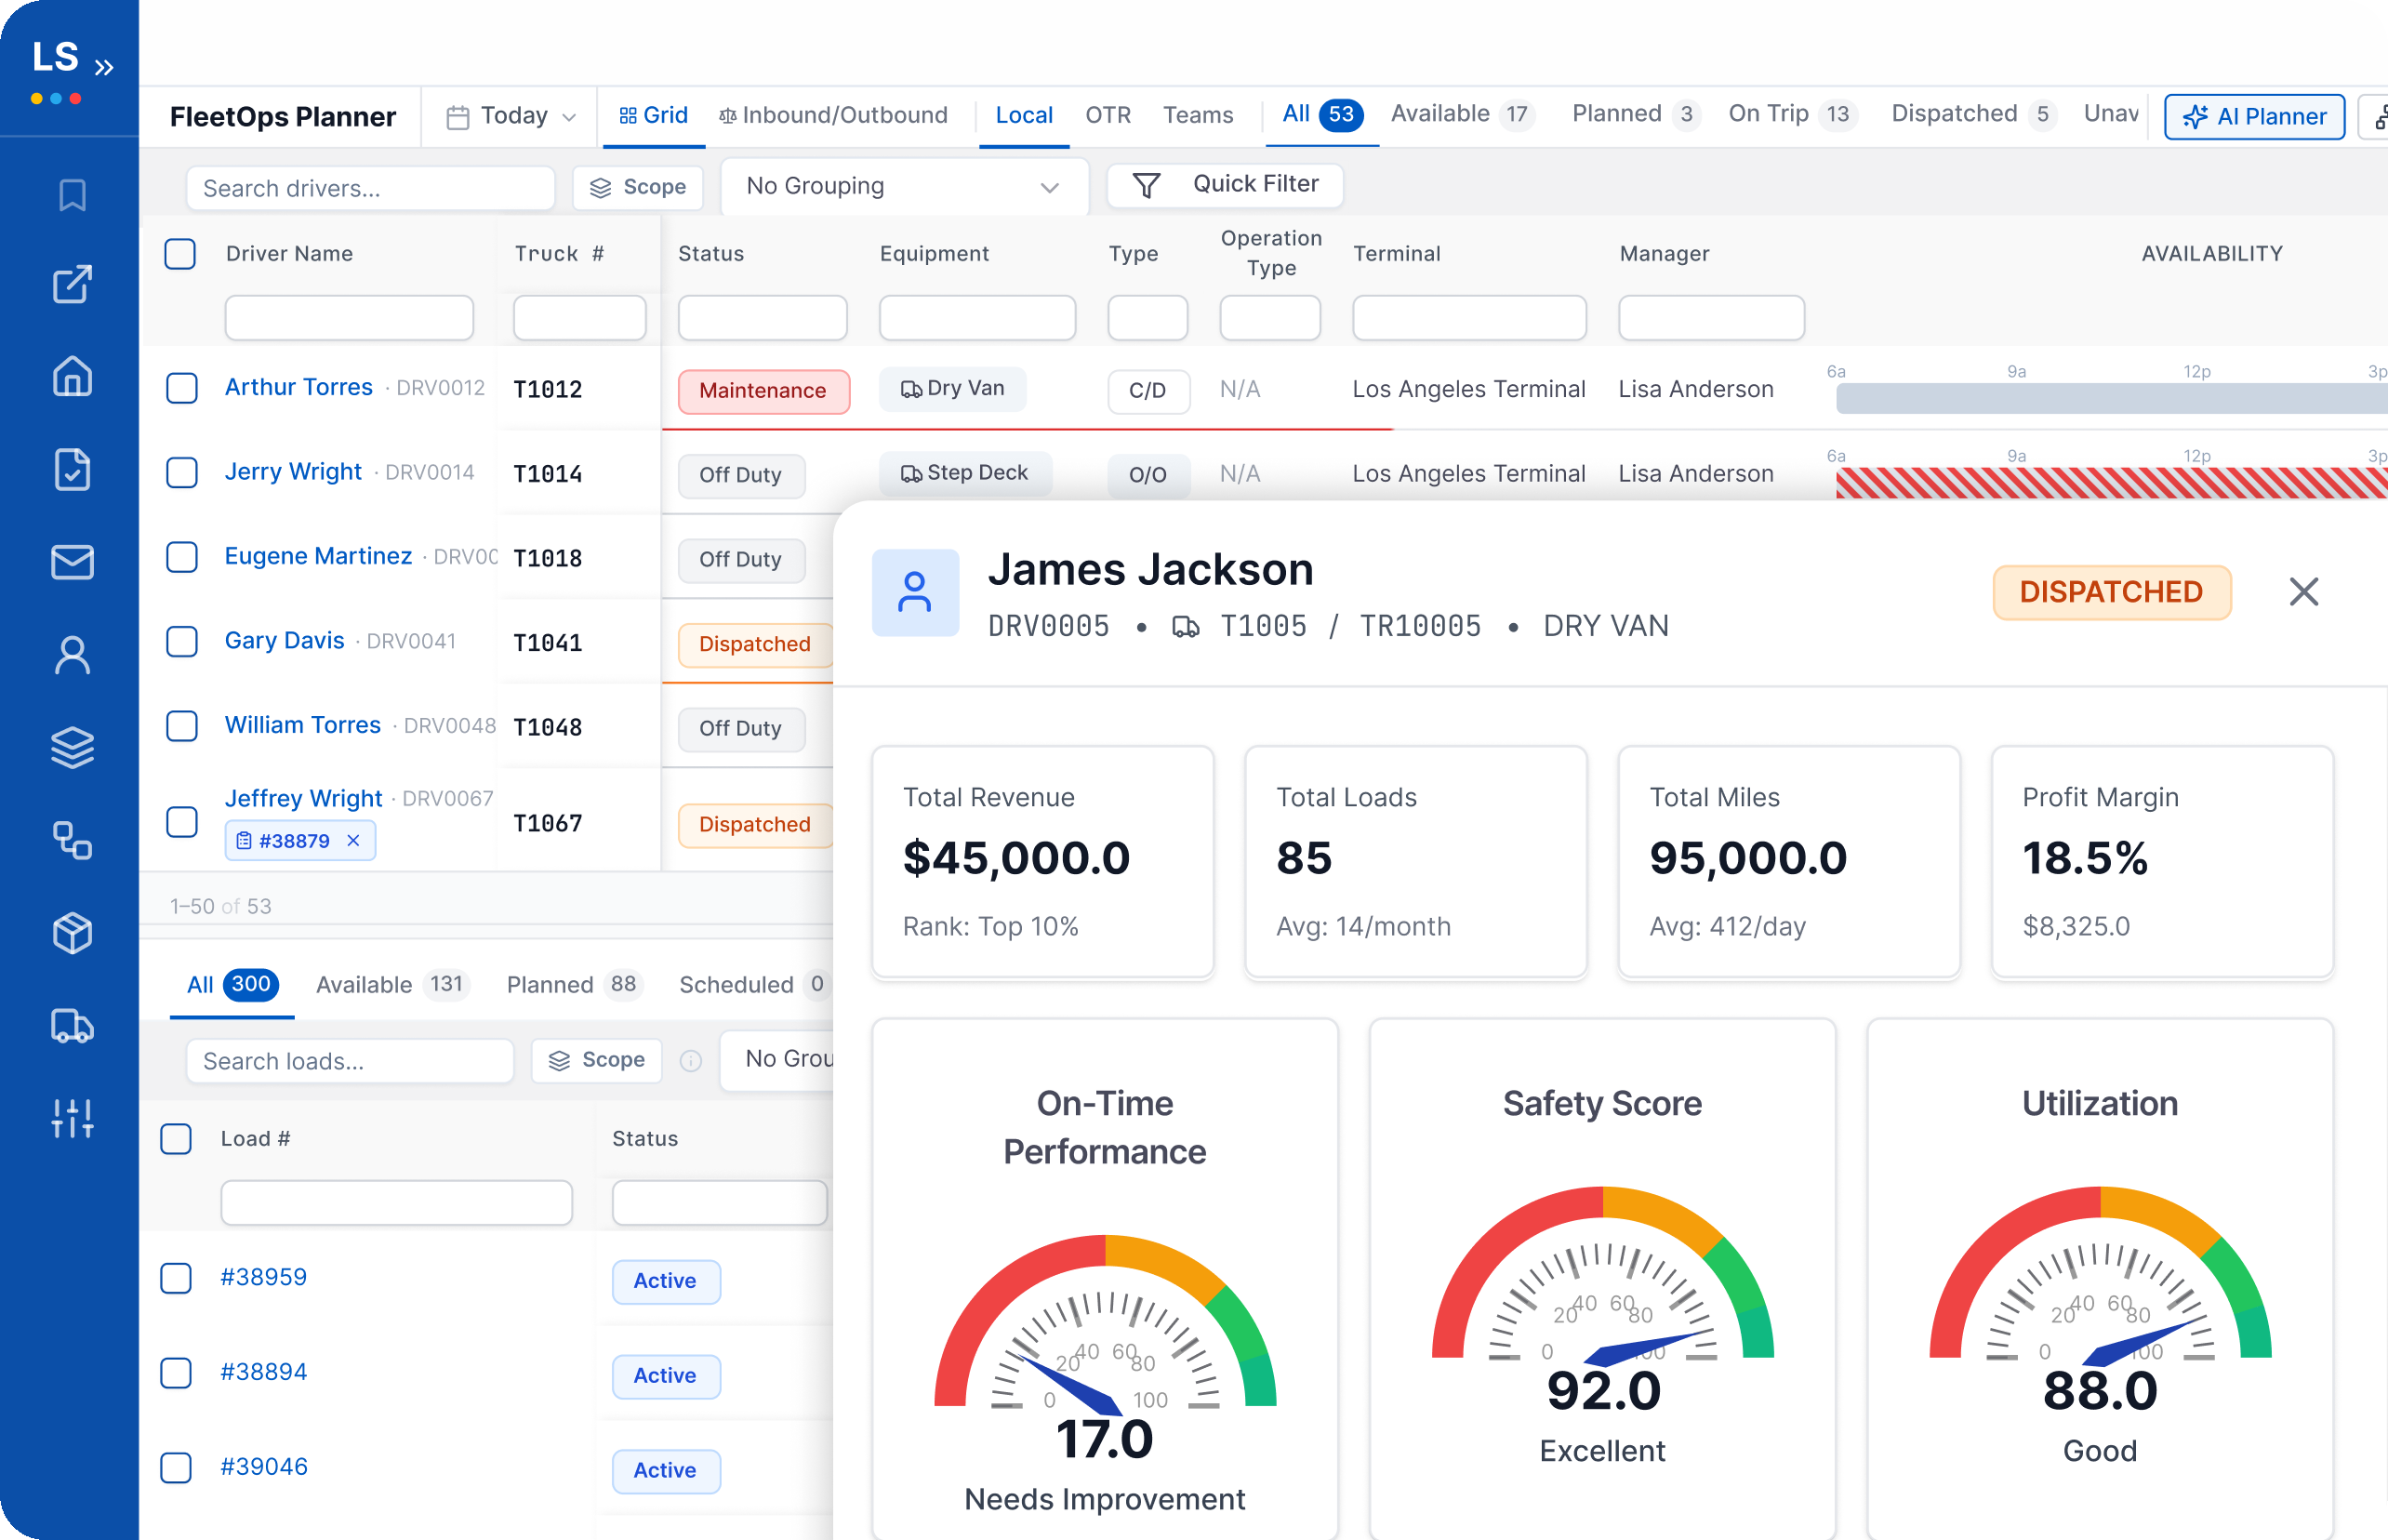Go to home icon in sidebar

pyautogui.click(x=72, y=376)
